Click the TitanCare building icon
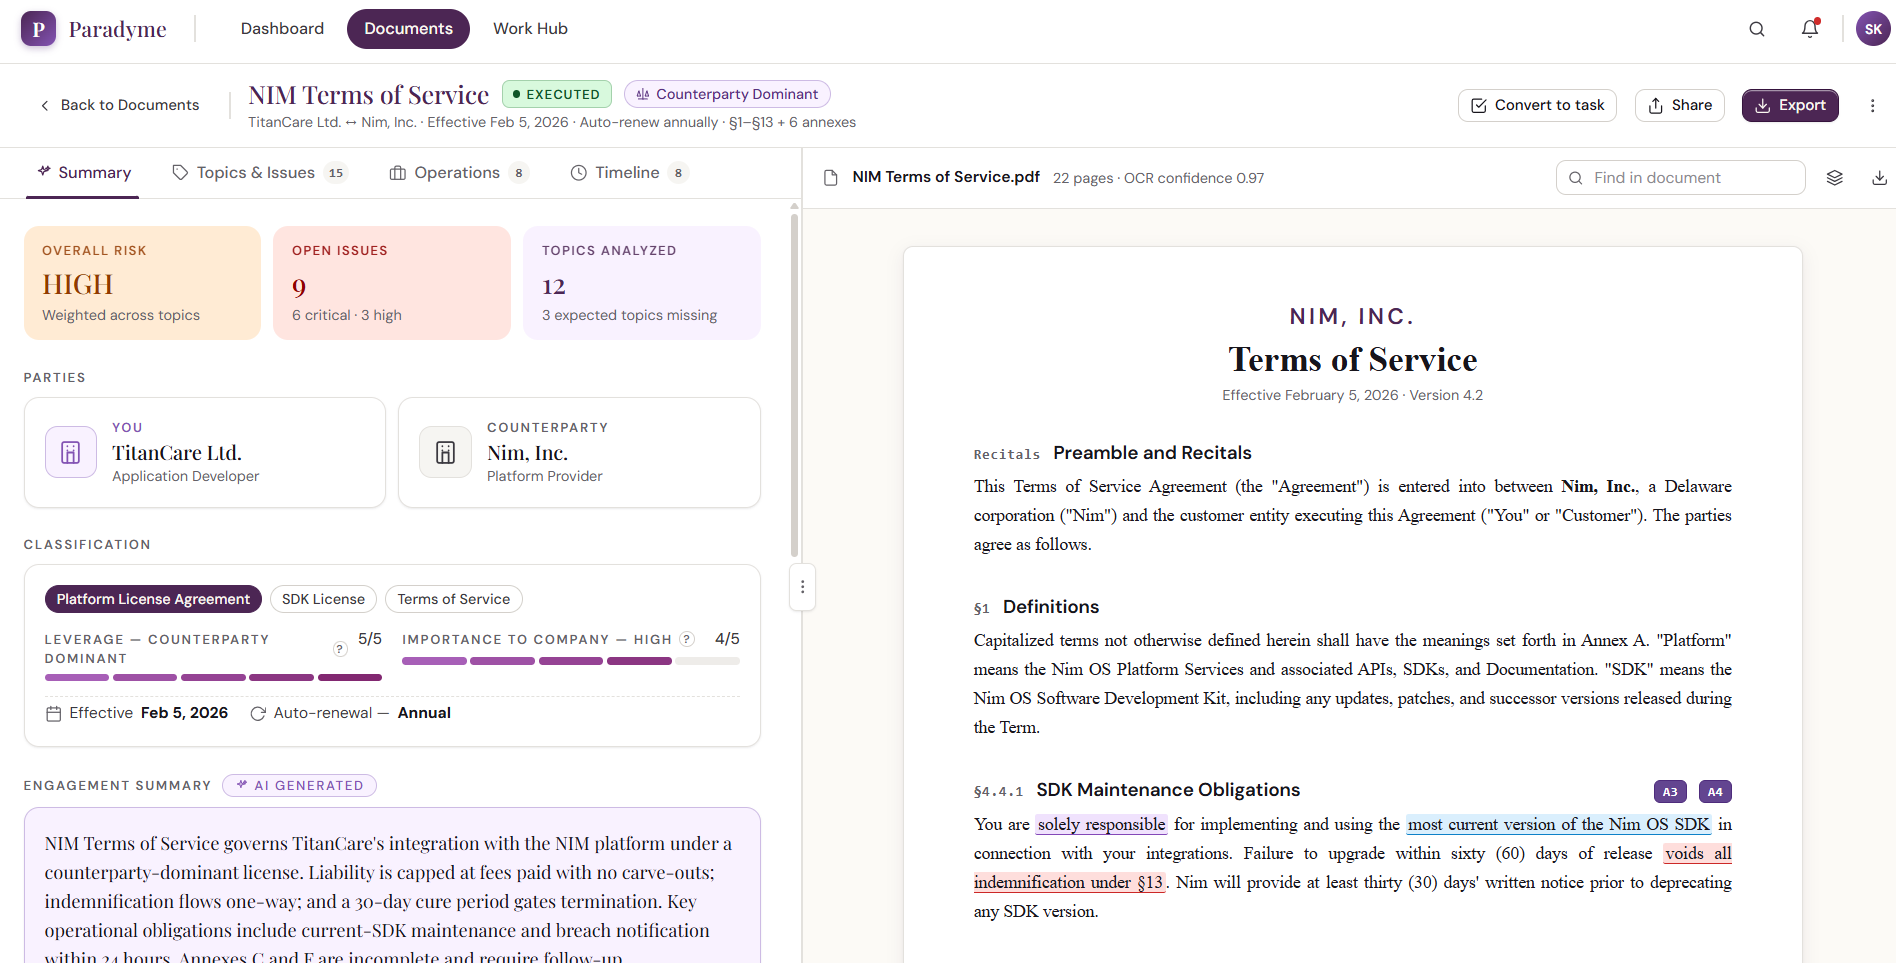 coord(71,452)
